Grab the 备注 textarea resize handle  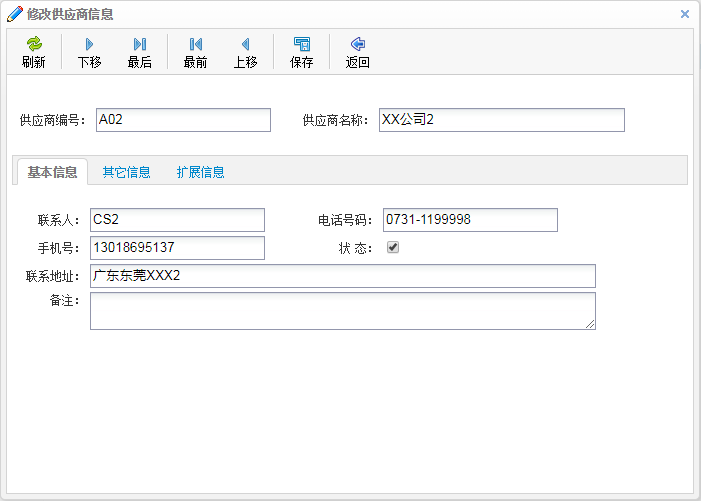(590, 324)
